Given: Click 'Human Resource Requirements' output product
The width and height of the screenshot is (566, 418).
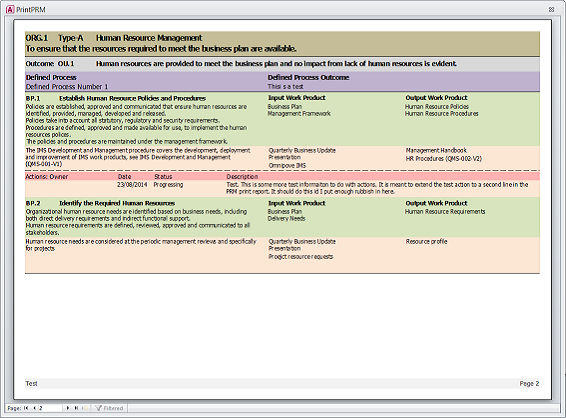Looking at the screenshot, I should coord(445,212).
